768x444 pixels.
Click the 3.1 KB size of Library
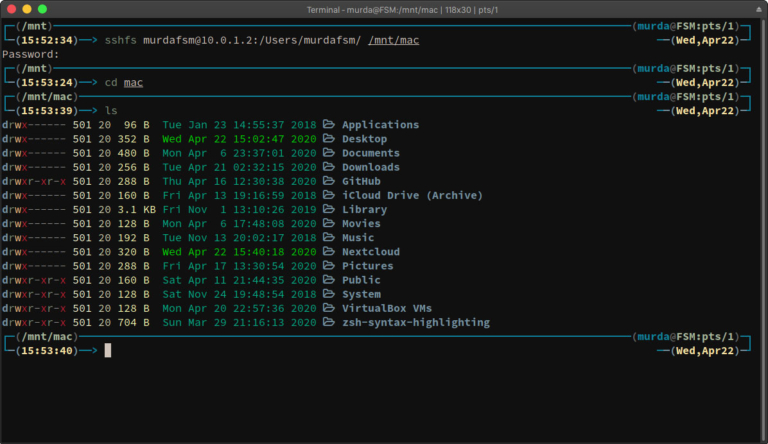point(137,209)
